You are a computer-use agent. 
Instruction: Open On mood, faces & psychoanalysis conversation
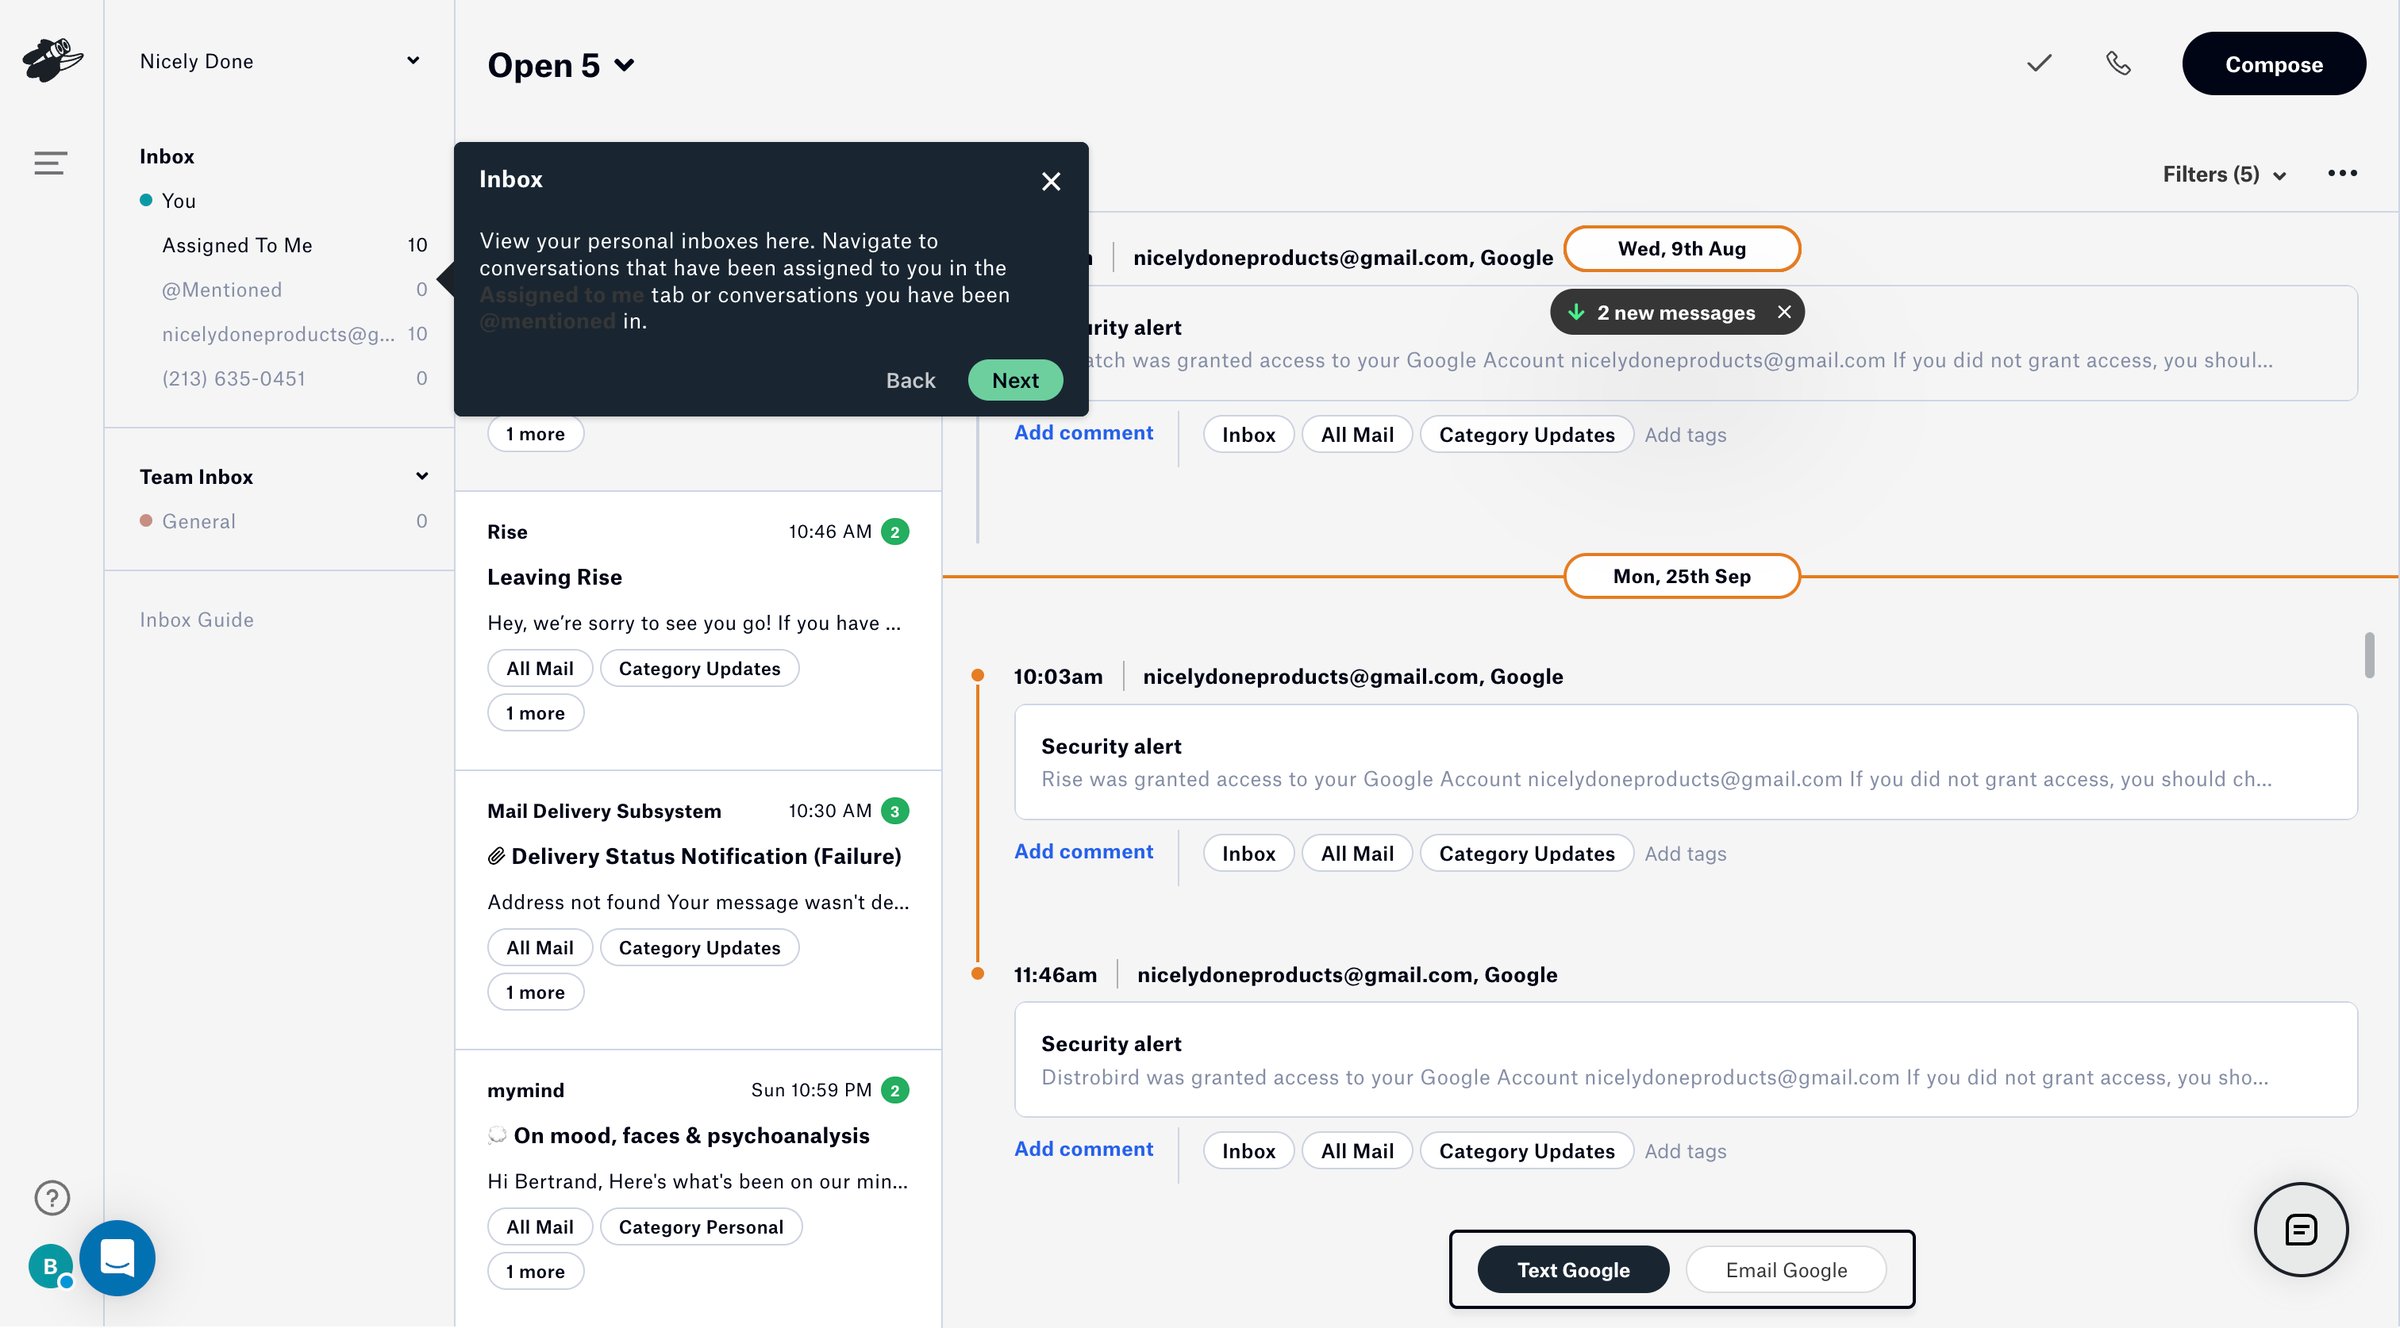coord(698,1188)
